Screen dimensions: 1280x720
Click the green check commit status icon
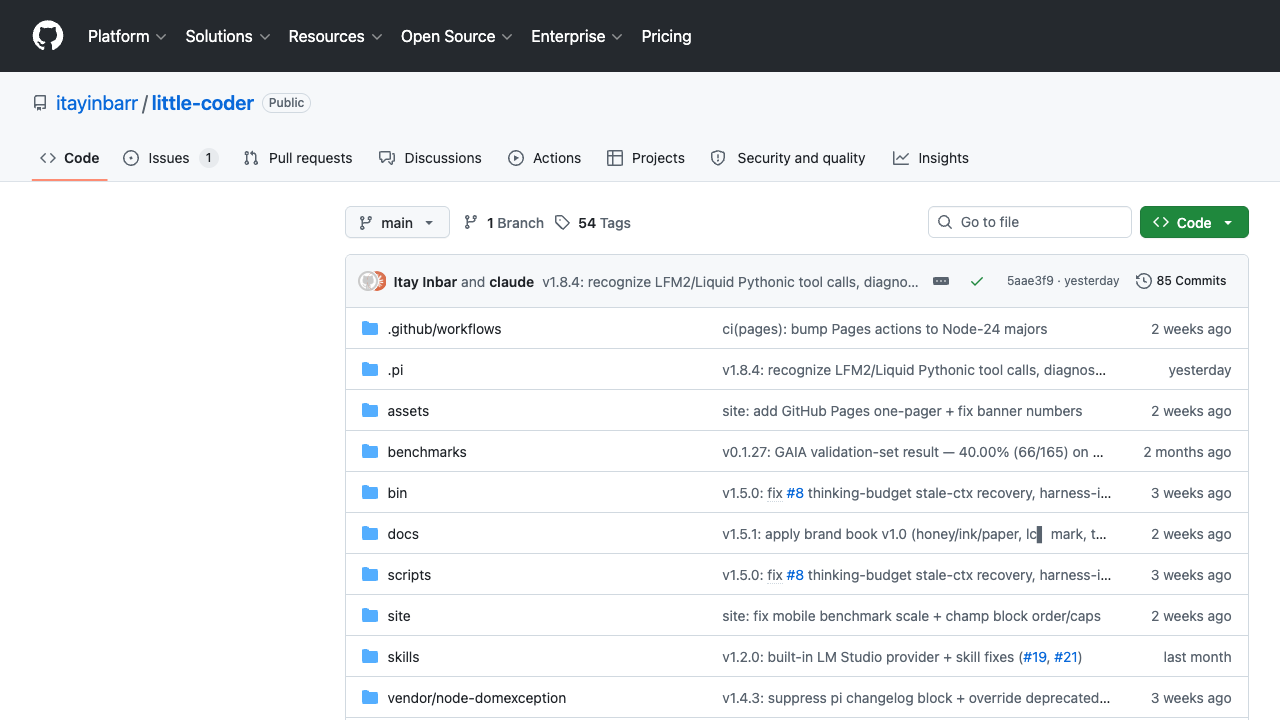click(977, 282)
